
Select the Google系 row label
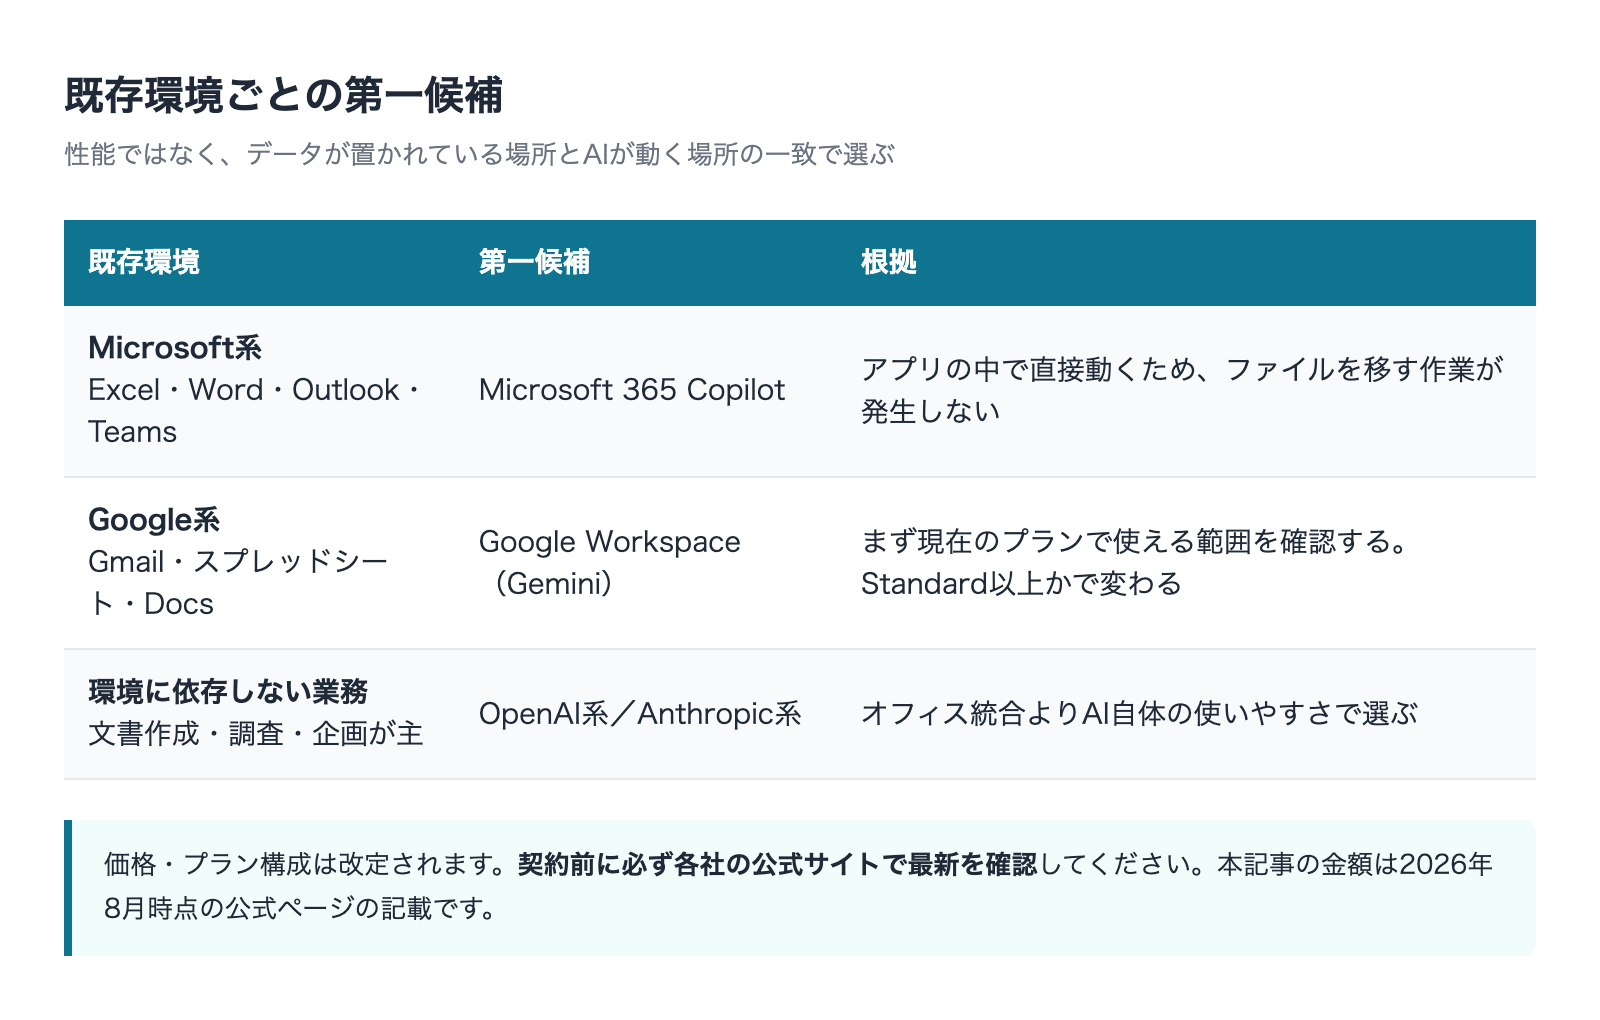pyautogui.click(x=154, y=520)
